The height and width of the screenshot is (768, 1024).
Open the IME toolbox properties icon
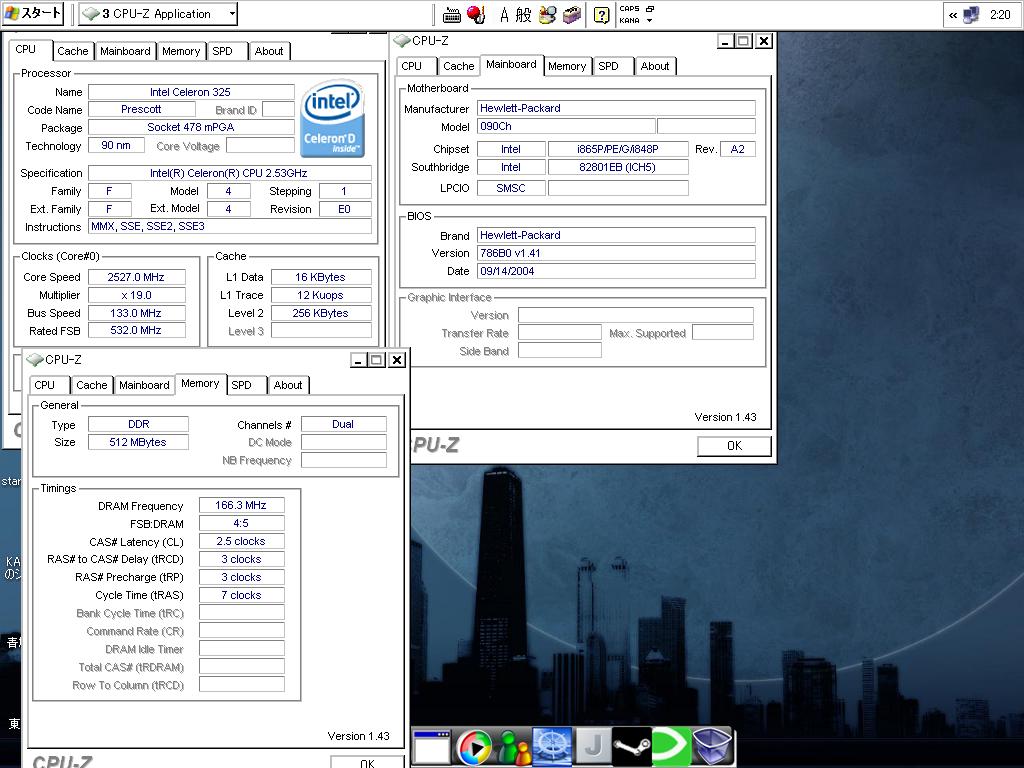click(x=572, y=14)
